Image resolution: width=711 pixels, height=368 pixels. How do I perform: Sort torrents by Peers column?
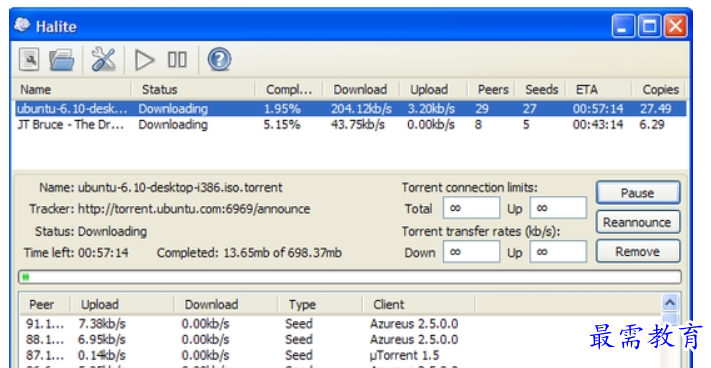(x=492, y=89)
